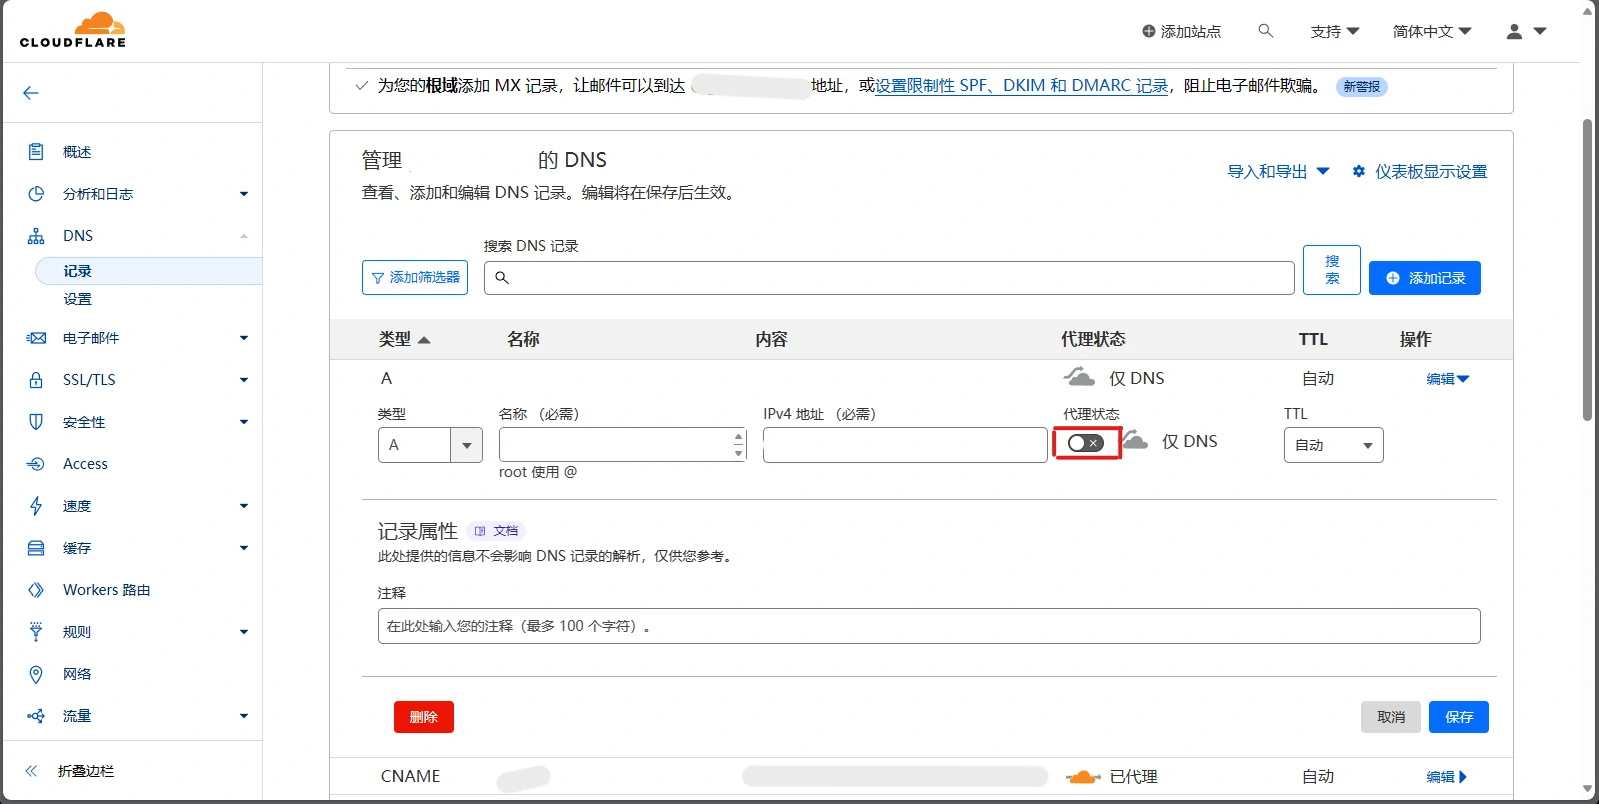Open the 导入和导出 dropdown
The height and width of the screenshot is (804, 1599).
tap(1278, 172)
